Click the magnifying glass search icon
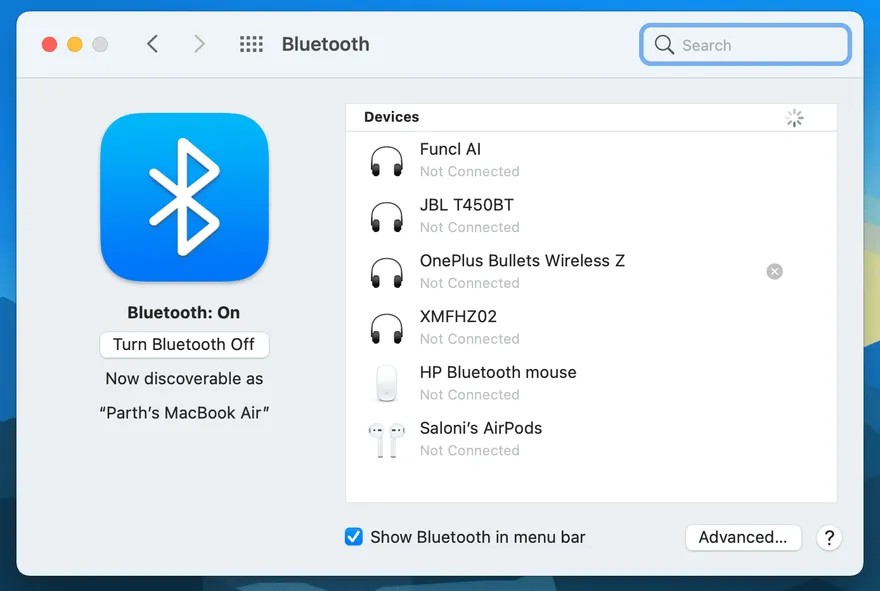The image size is (880, 591). pos(664,45)
